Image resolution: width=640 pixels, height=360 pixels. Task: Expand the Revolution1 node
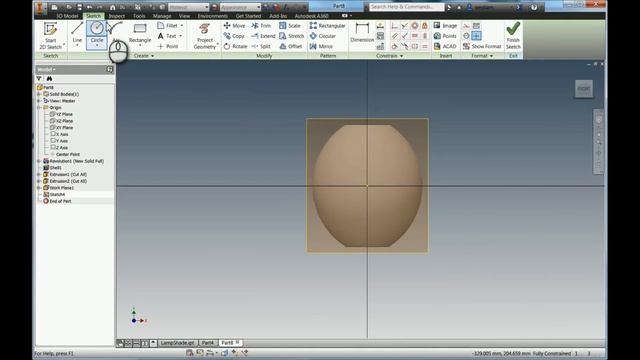coord(39,161)
